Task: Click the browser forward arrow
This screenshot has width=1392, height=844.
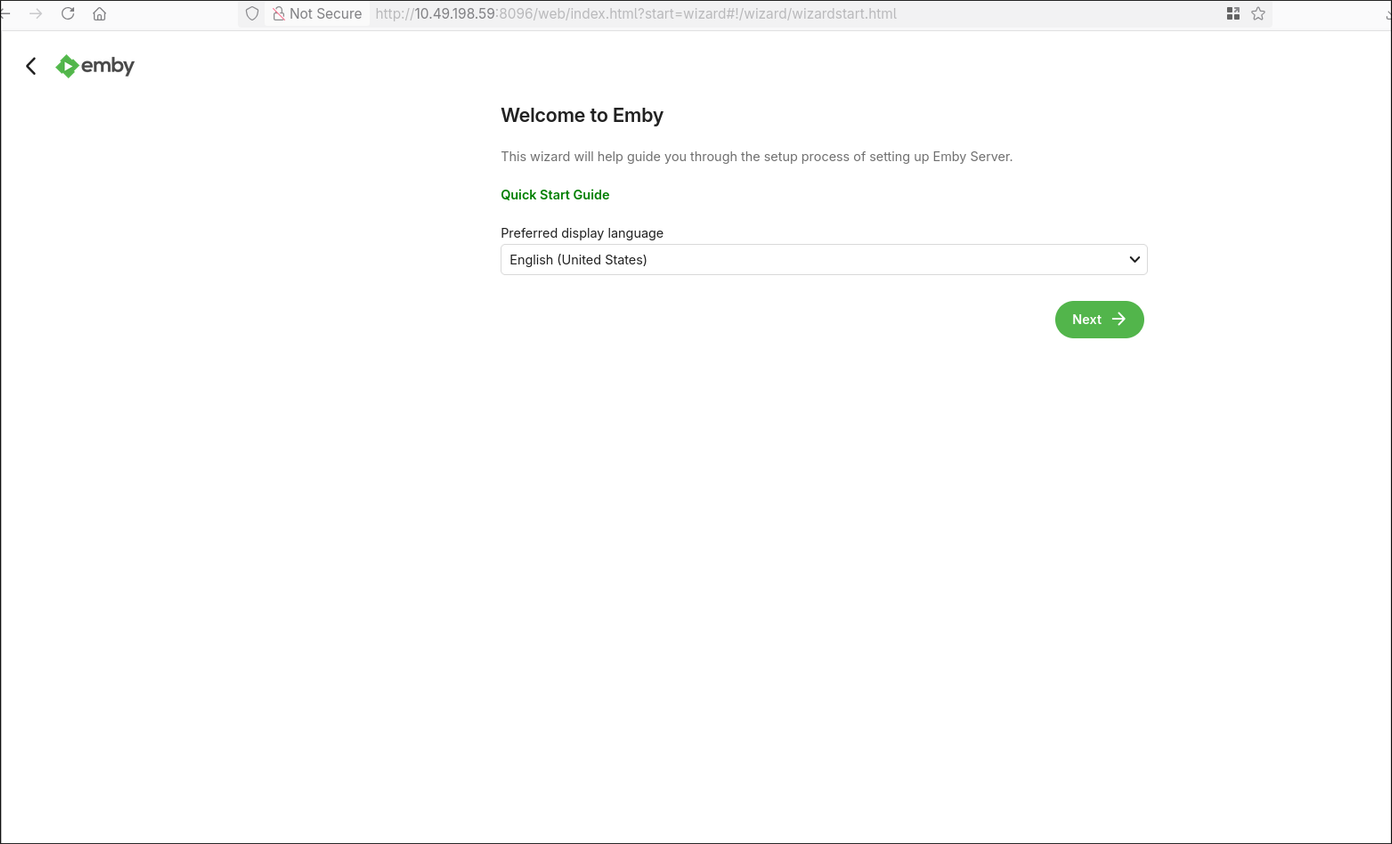Action: (x=36, y=14)
